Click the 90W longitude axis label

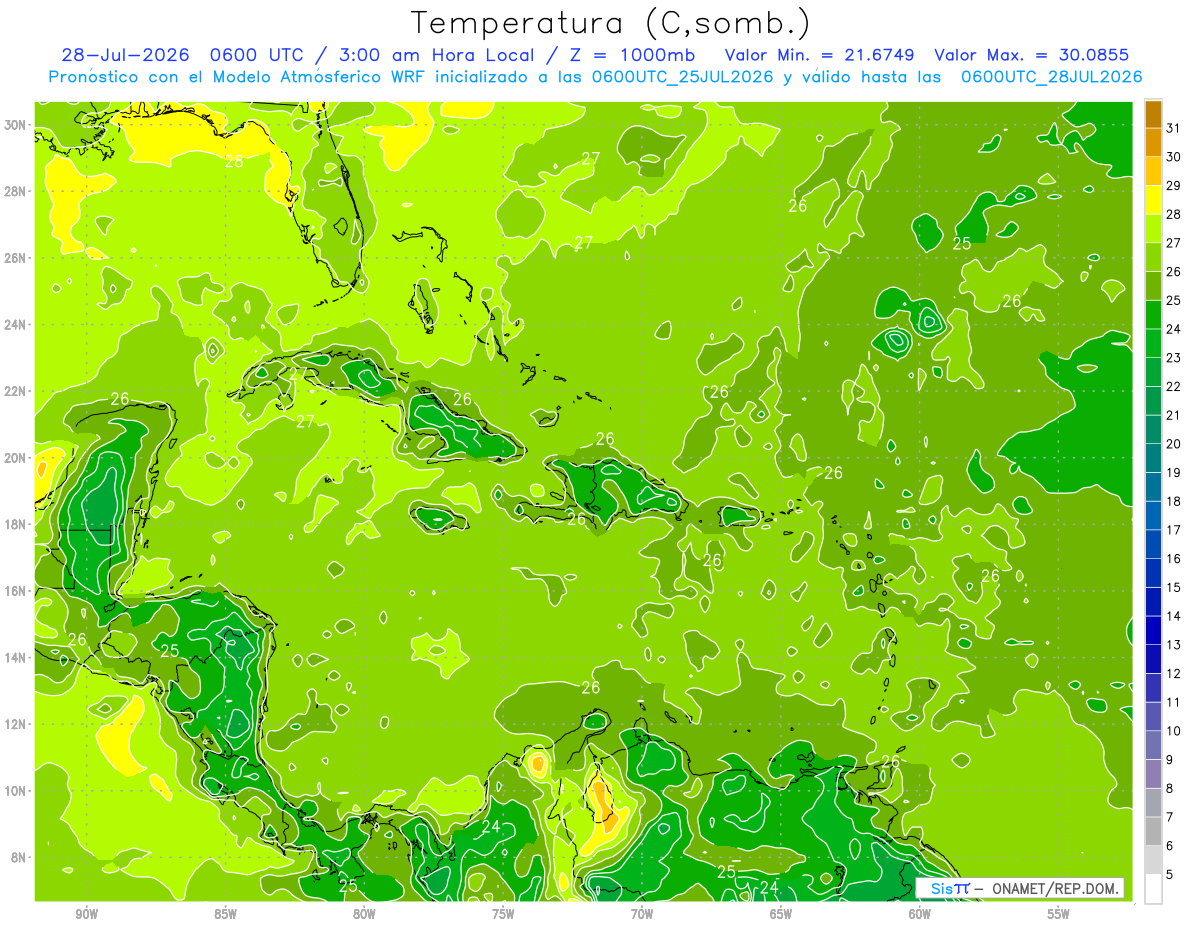[x=86, y=914]
